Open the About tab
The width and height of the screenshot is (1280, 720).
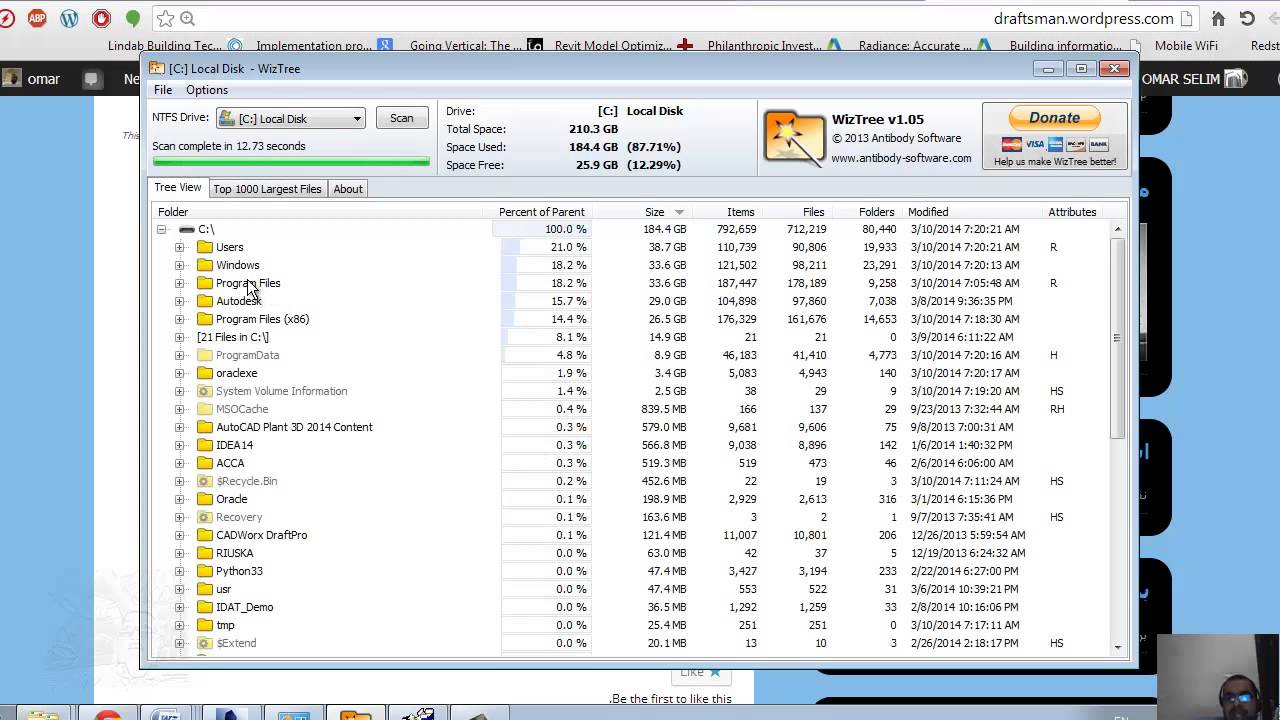(x=348, y=189)
